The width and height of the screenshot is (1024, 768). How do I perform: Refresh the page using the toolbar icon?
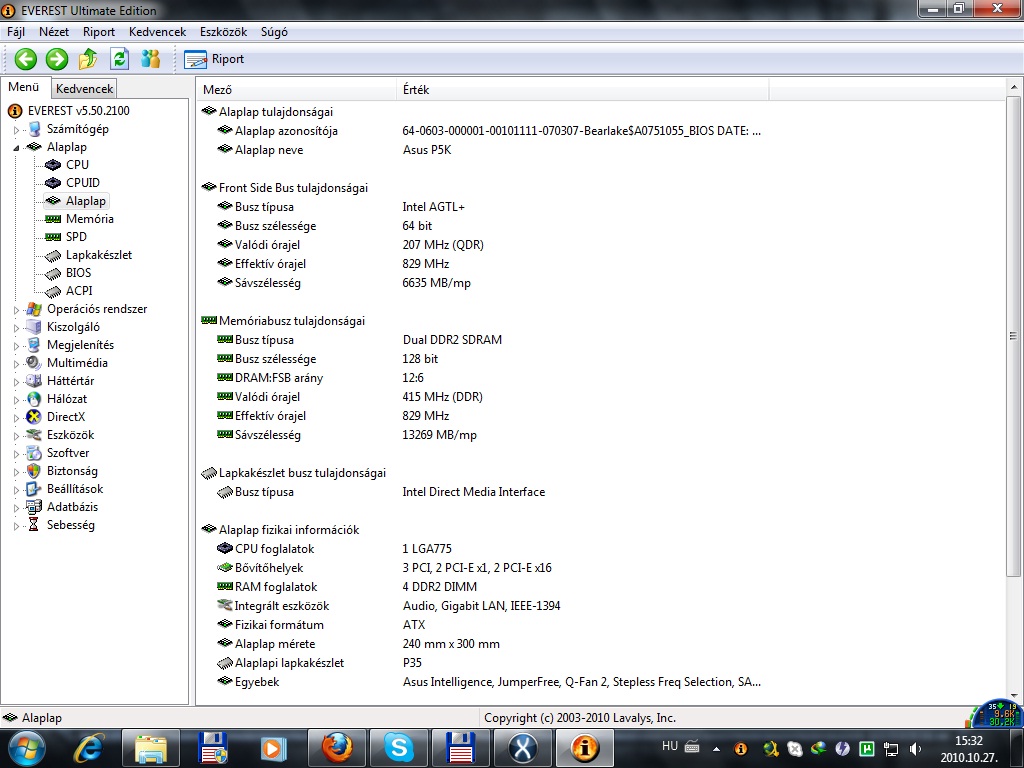point(120,59)
